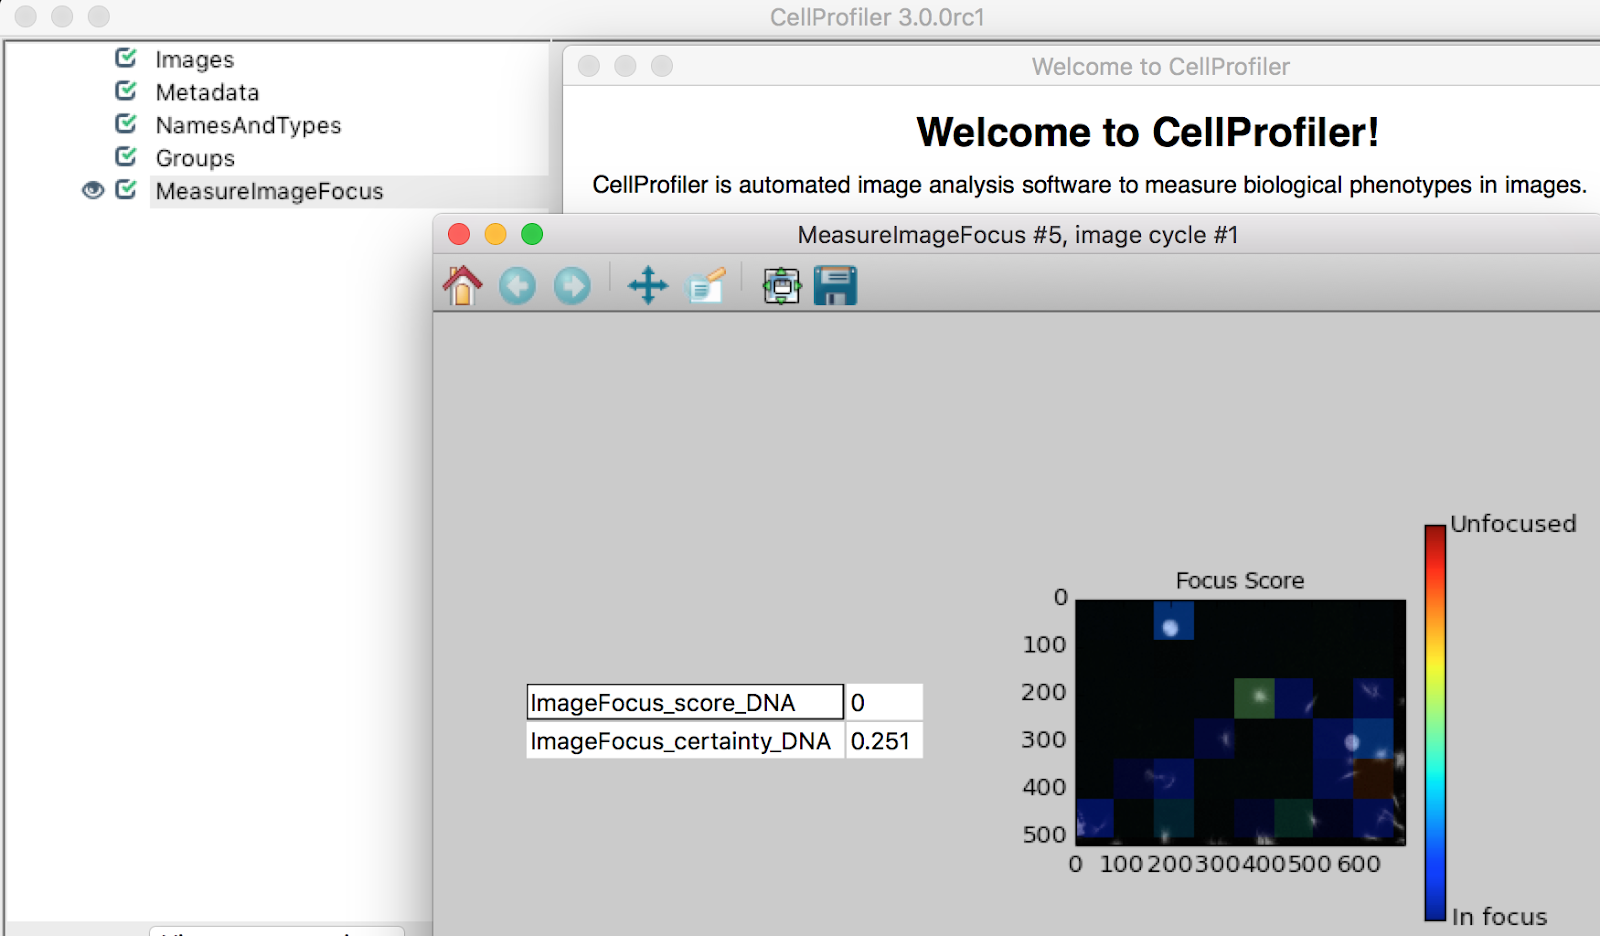This screenshot has height=936, width=1600.
Task: Click the ImageFocus_score_DNA table cell
Action: (685, 702)
